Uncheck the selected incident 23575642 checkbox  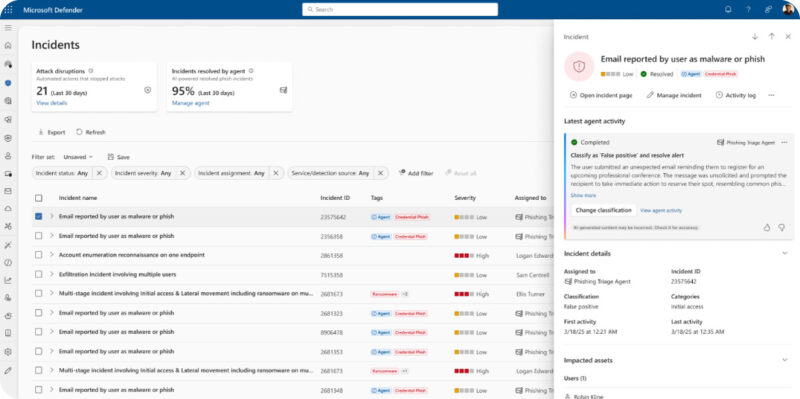(38, 216)
